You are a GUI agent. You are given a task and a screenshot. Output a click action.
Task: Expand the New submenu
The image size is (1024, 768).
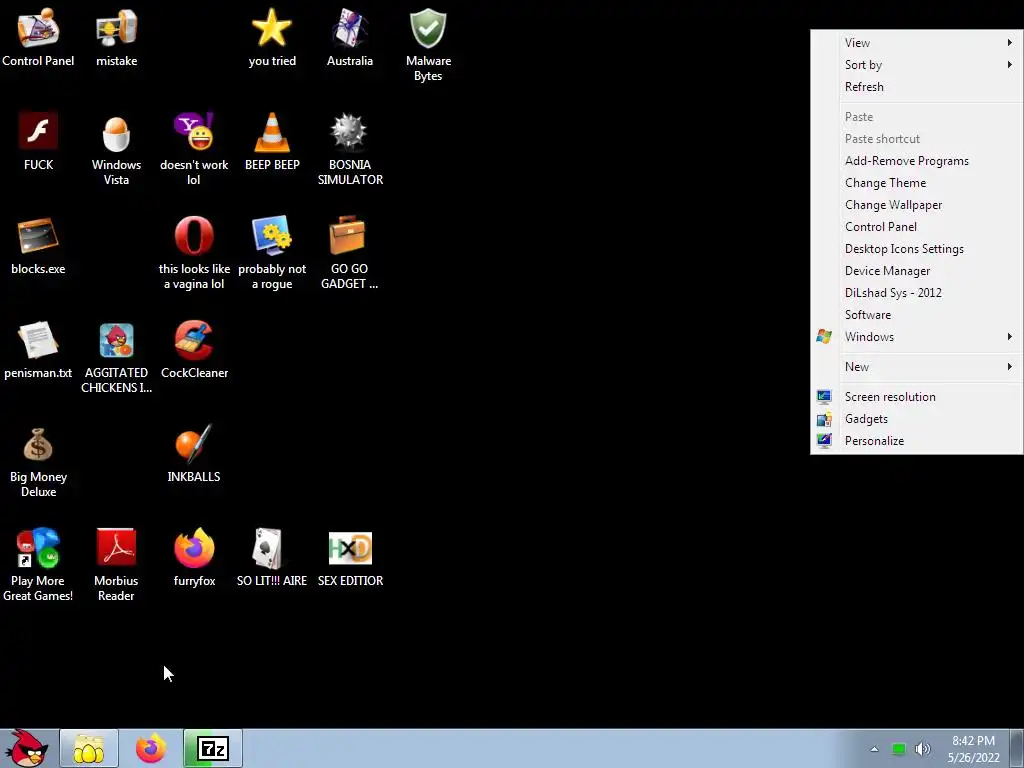point(917,366)
